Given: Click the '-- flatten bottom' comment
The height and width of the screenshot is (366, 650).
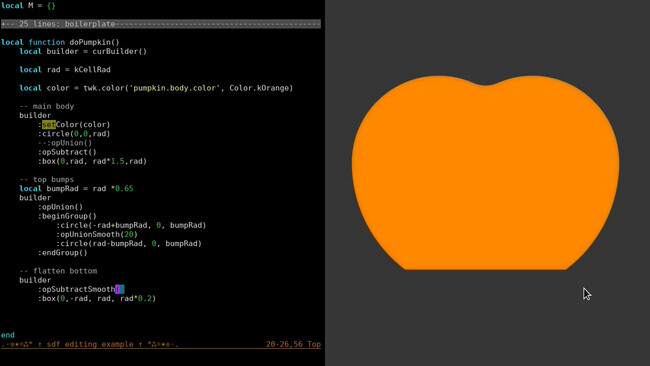Looking at the screenshot, I should point(58,271).
